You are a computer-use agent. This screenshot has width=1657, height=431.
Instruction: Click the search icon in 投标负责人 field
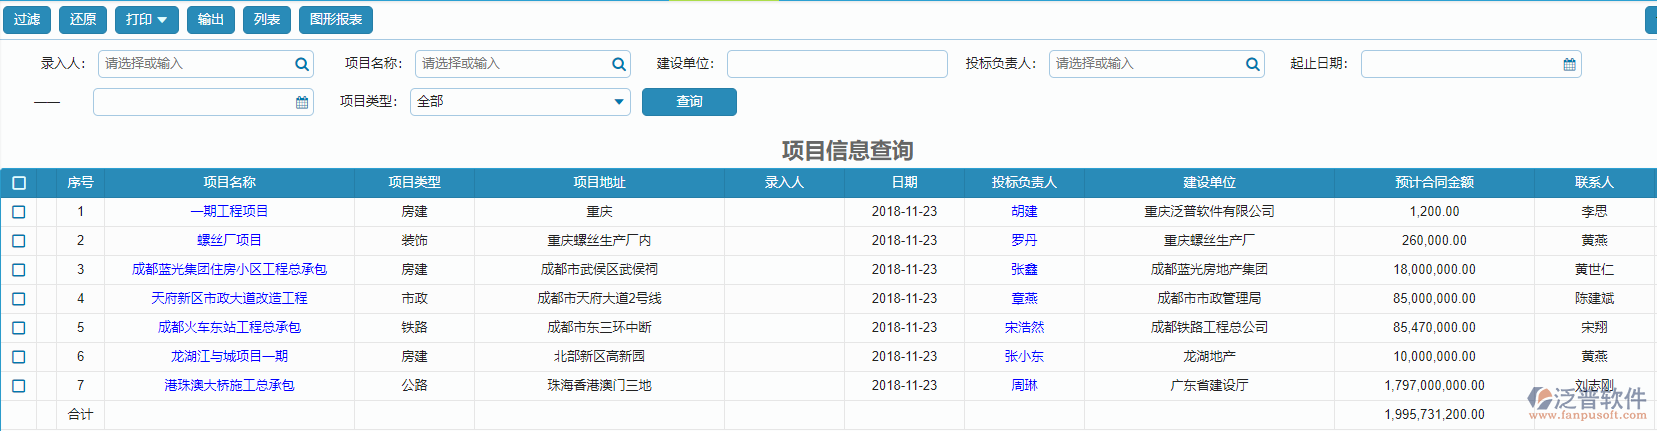(1252, 64)
